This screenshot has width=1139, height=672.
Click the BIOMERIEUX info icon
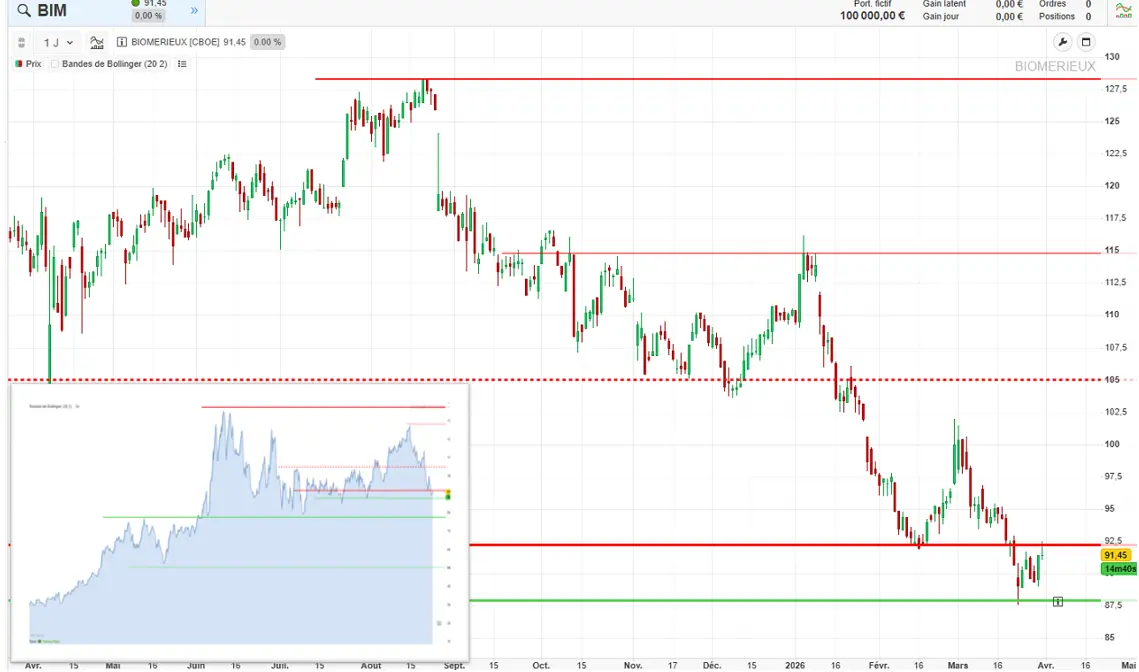click(122, 43)
